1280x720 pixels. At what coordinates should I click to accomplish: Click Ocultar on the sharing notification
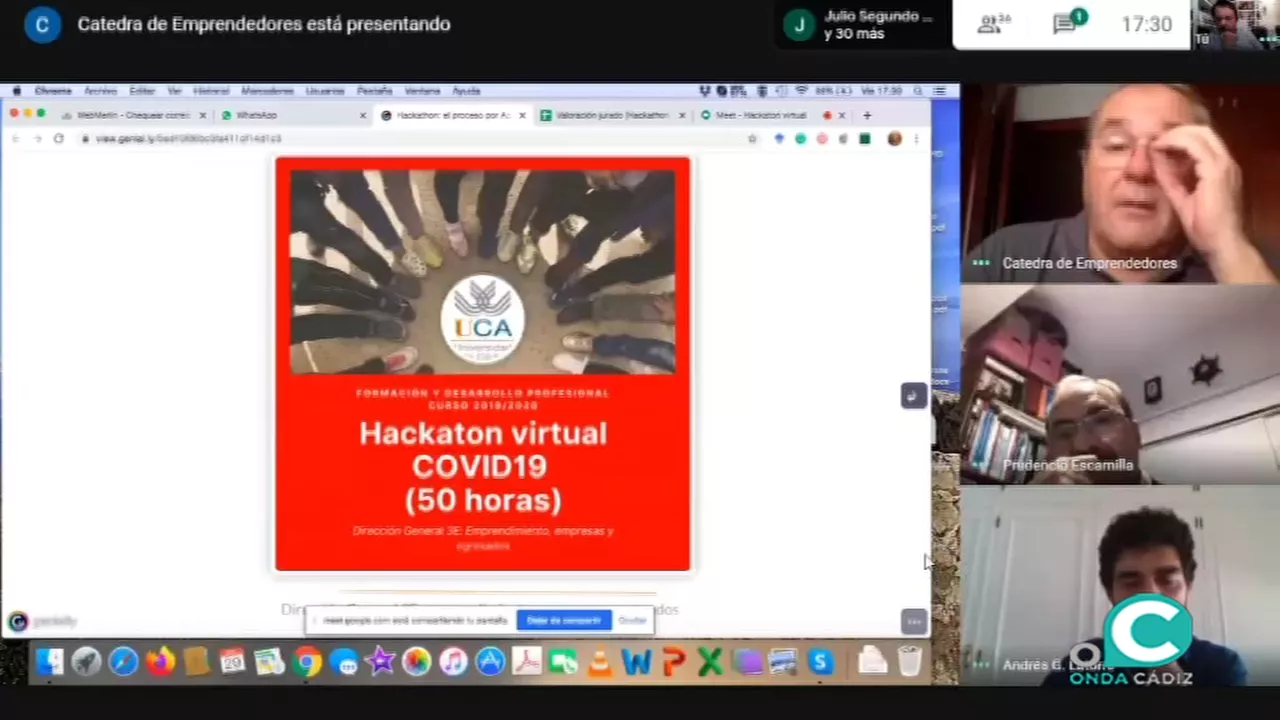[632, 621]
